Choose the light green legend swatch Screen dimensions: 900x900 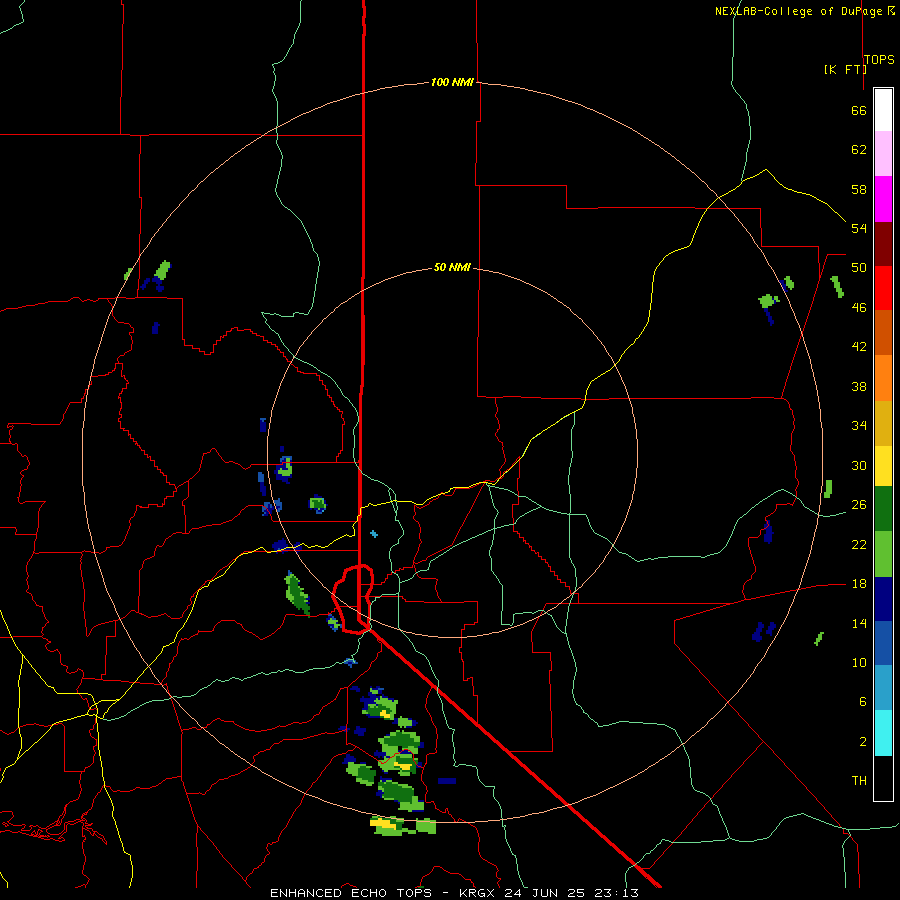point(883,554)
